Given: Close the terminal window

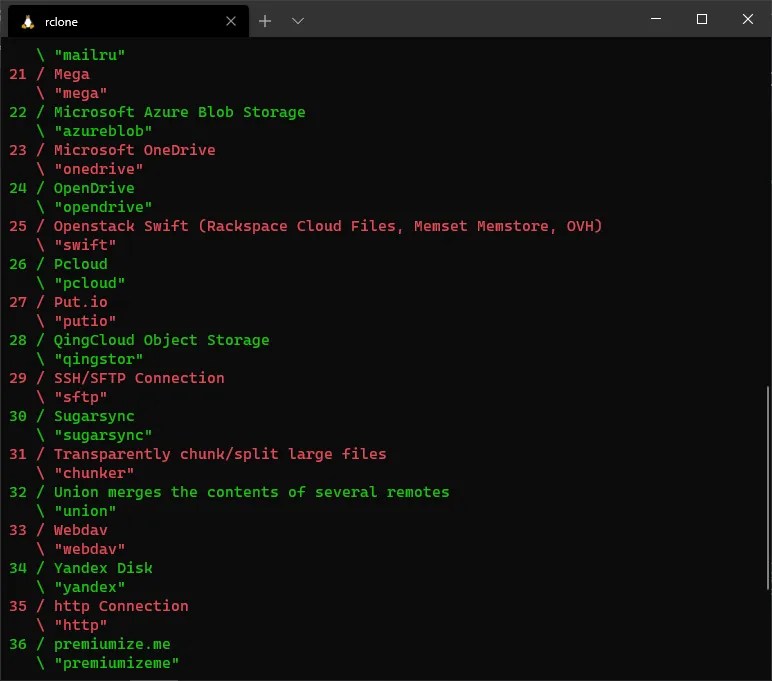Looking at the screenshot, I should coord(747,19).
